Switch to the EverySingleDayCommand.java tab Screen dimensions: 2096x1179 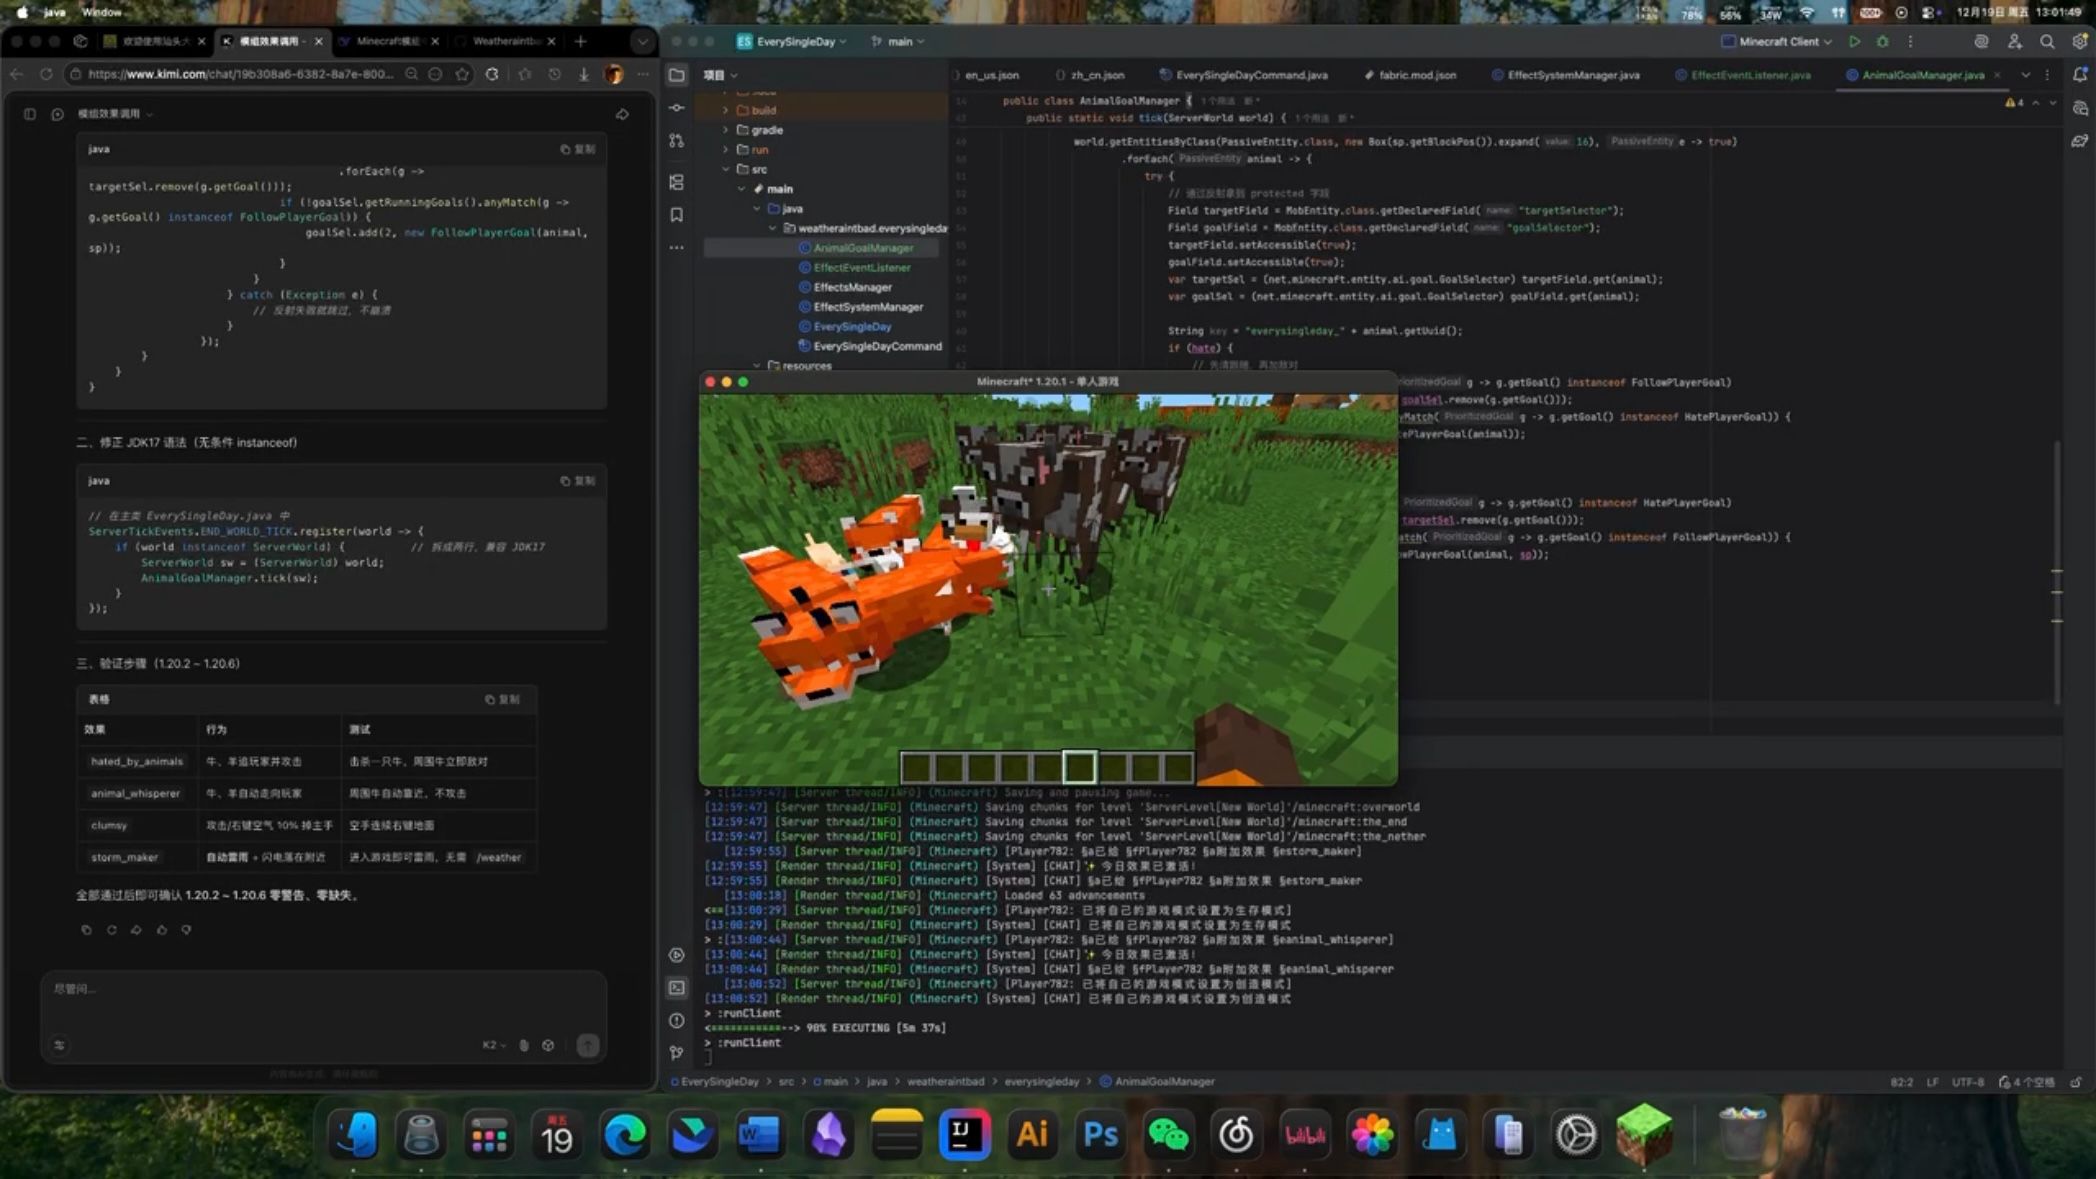click(1243, 75)
